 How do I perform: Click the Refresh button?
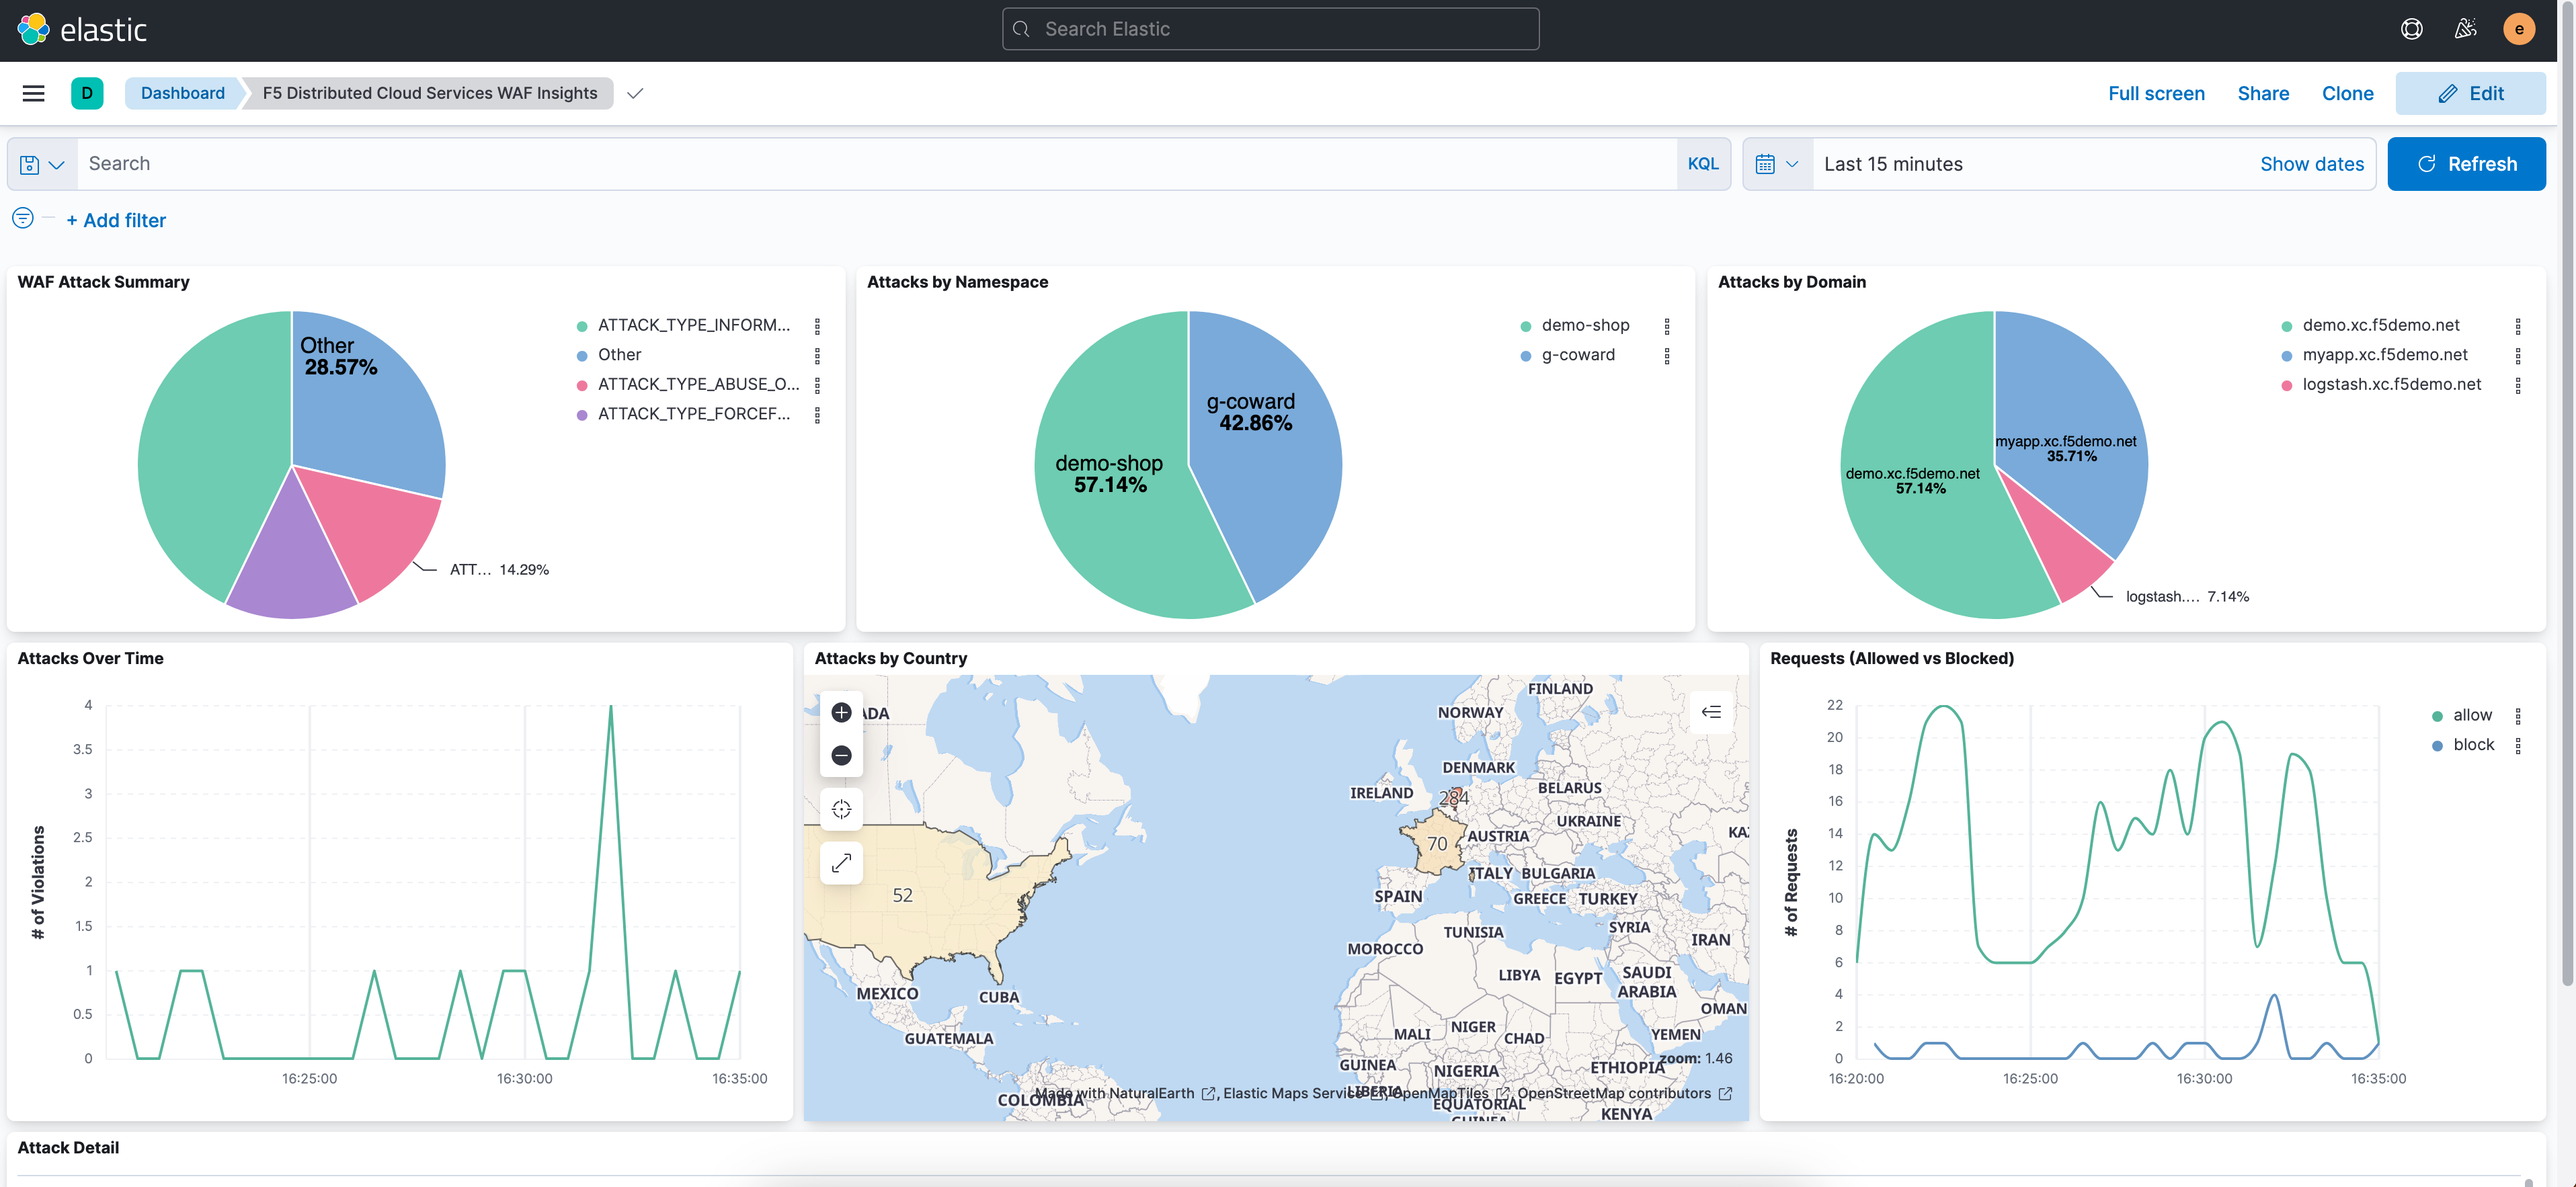2465,164
